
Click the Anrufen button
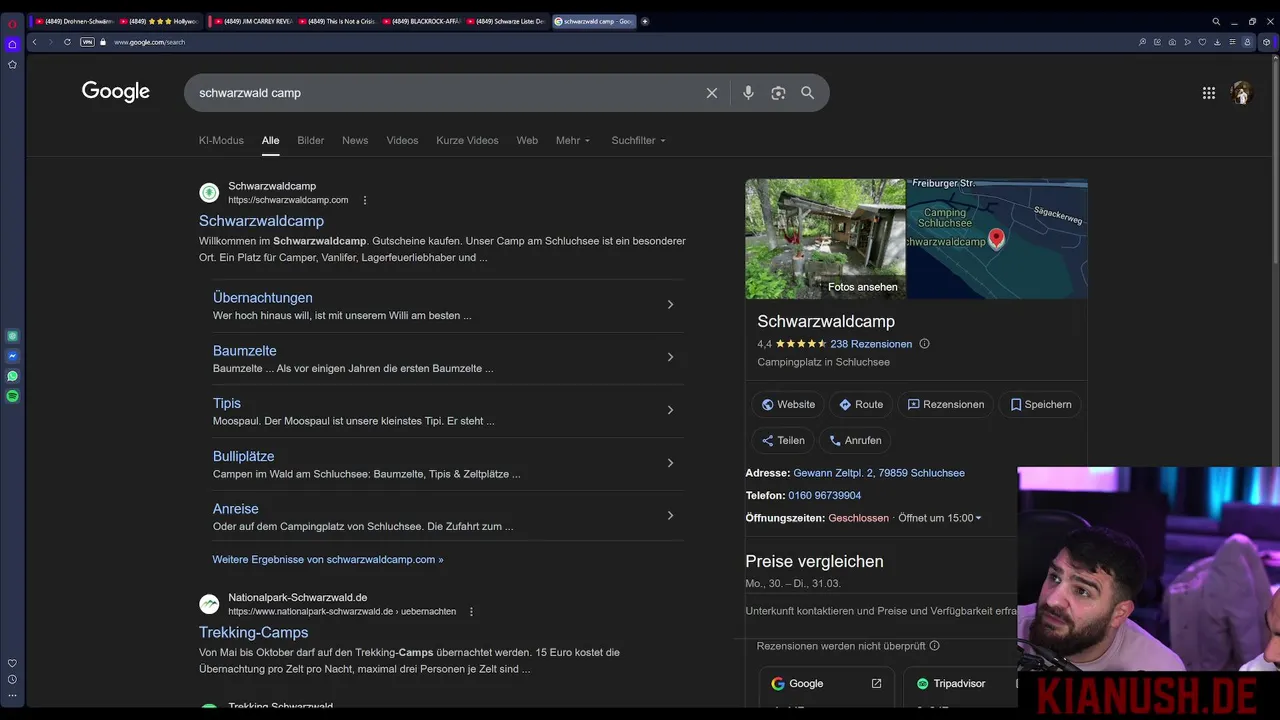click(x=855, y=440)
